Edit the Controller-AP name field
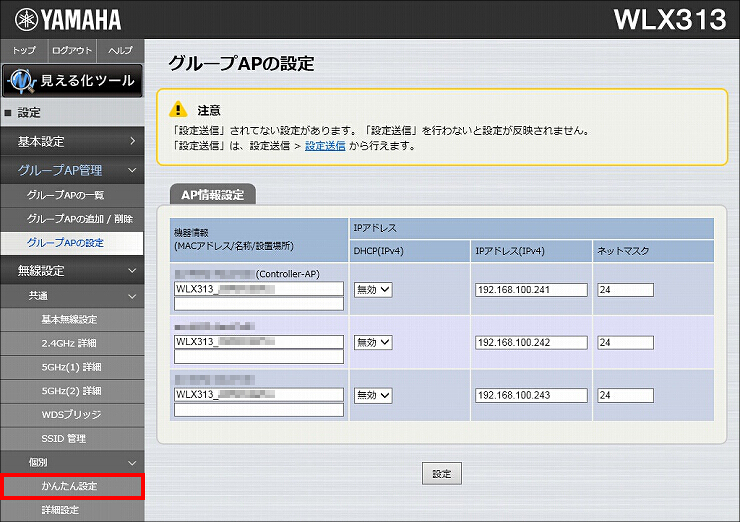740x522 pixels. [259, 289]
